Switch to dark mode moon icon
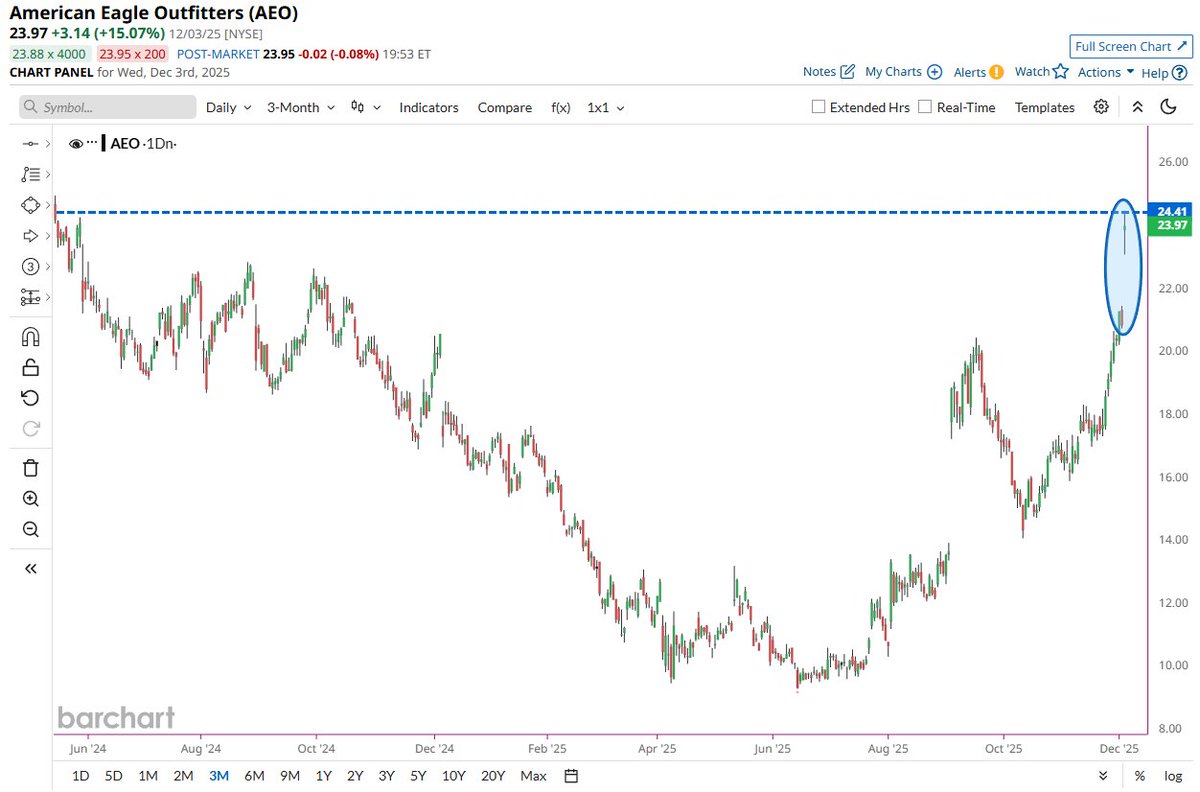Screen dimensions: 1200x792 (x=1168, y=107)
